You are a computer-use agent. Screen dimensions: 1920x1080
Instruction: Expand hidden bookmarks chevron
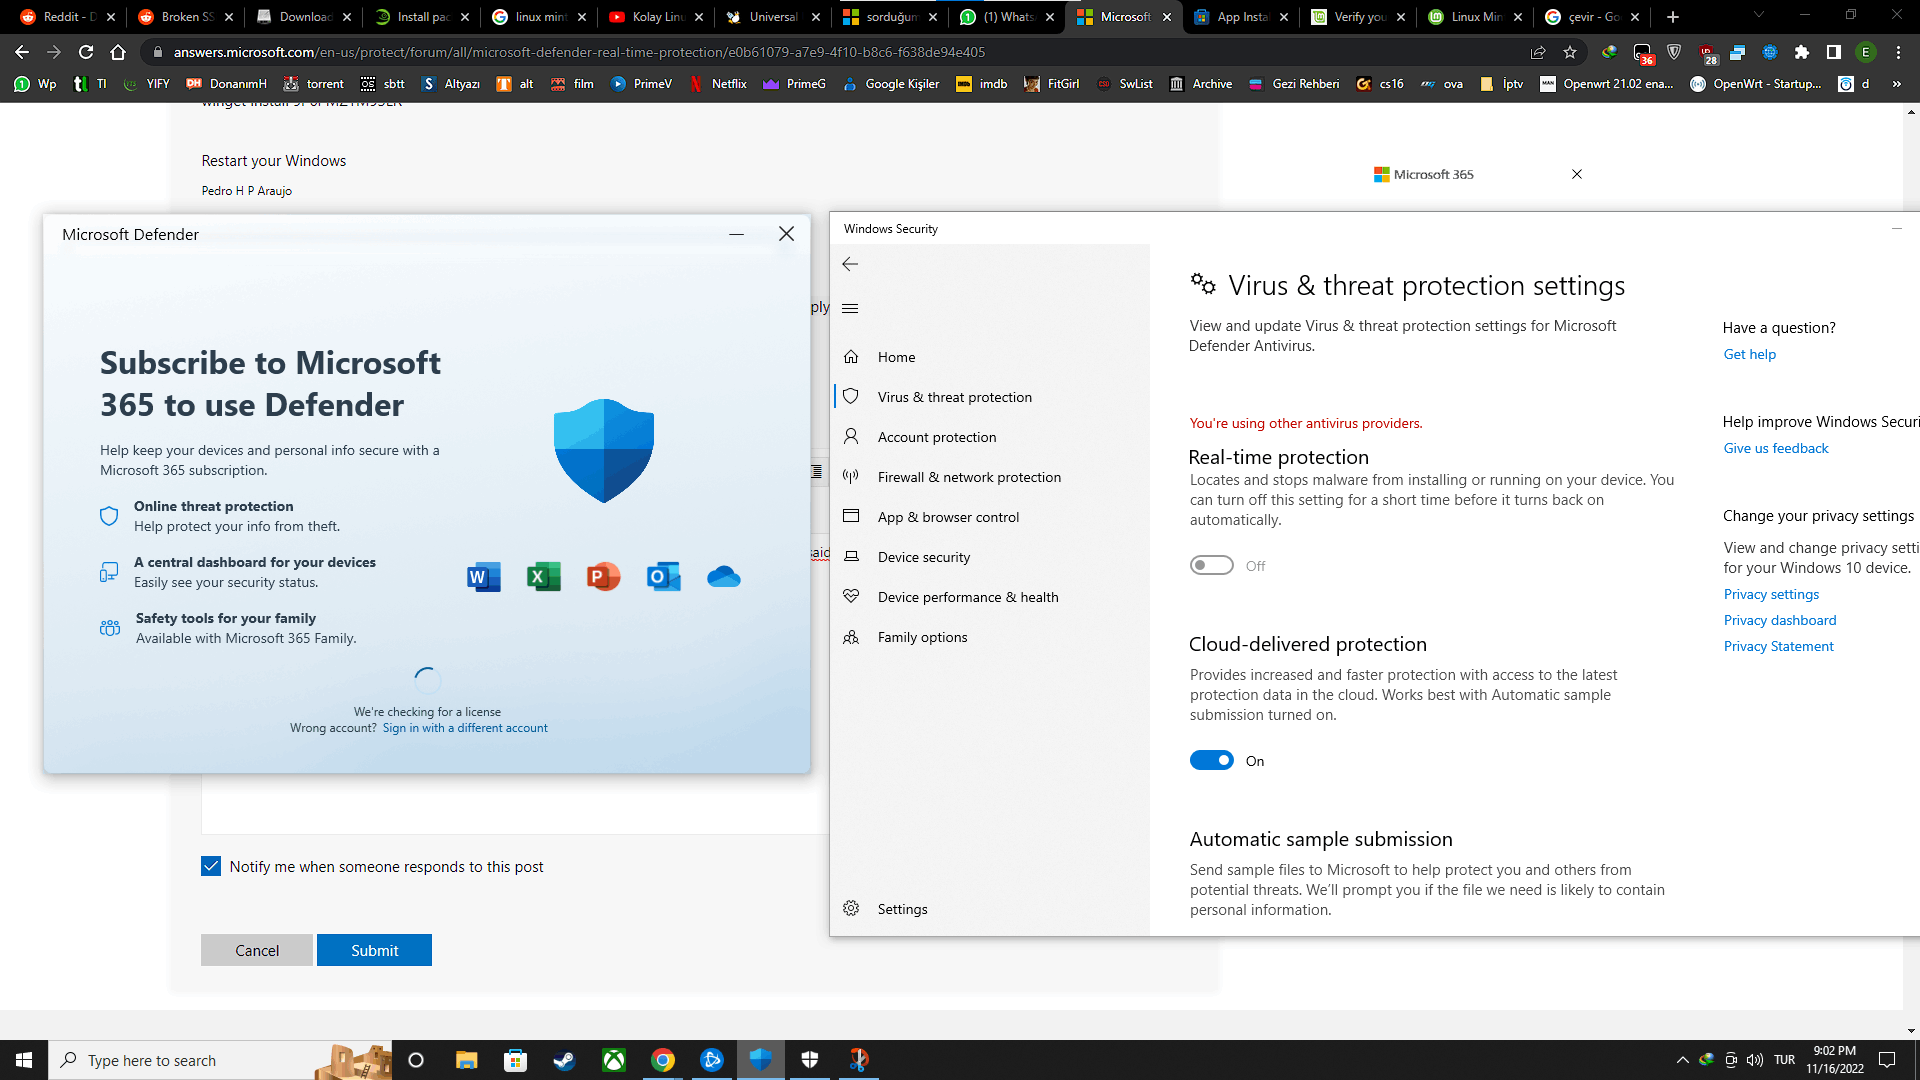[1896, 84]
